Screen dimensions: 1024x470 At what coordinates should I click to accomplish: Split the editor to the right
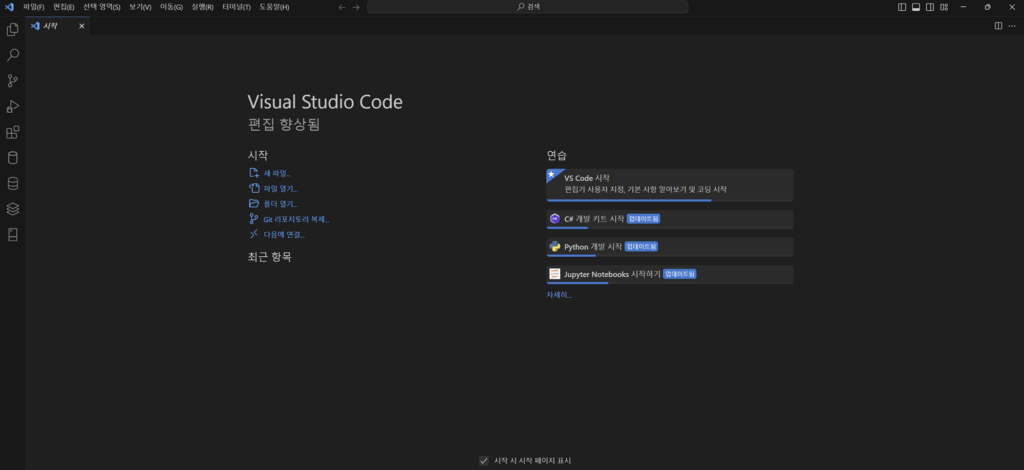998,26
